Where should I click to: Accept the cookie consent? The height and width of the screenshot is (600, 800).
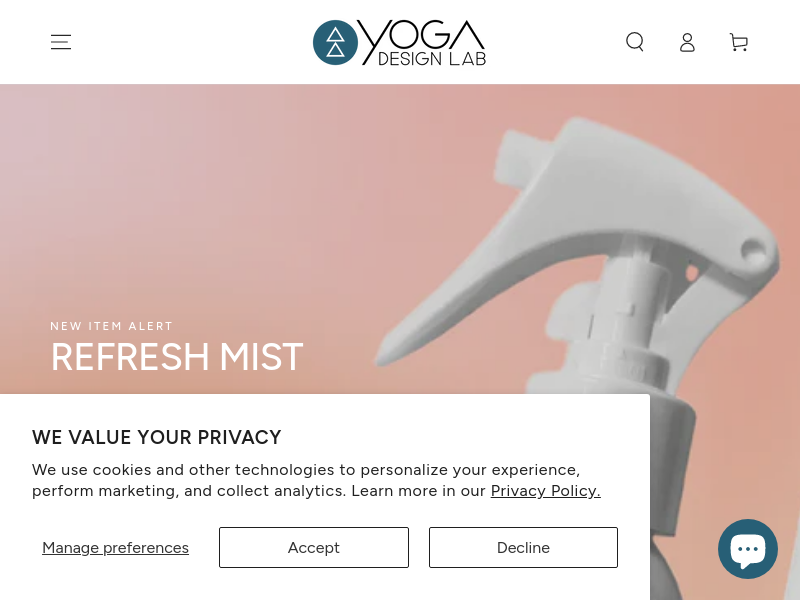[x=314, y=547]
